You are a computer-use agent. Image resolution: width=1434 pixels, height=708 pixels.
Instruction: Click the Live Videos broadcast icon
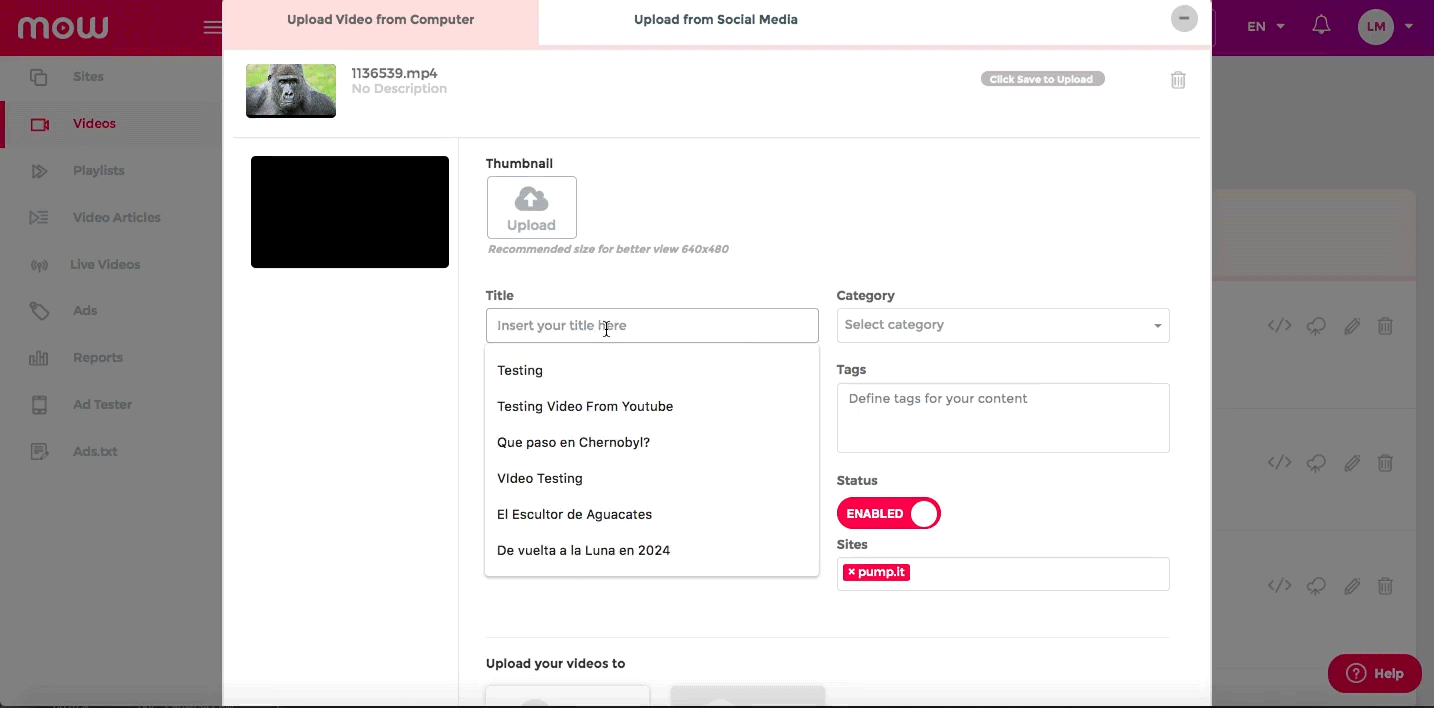tap(39, 265)
